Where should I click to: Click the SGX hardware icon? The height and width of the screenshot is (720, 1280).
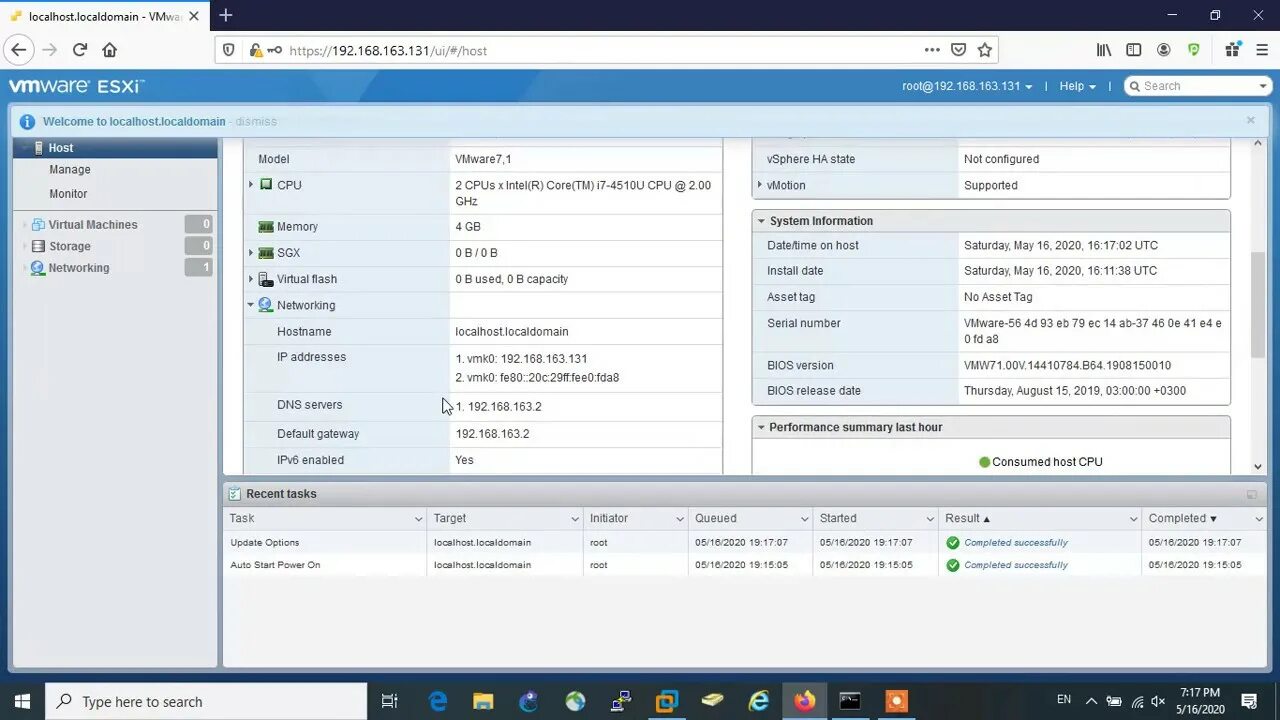(266, 253)
